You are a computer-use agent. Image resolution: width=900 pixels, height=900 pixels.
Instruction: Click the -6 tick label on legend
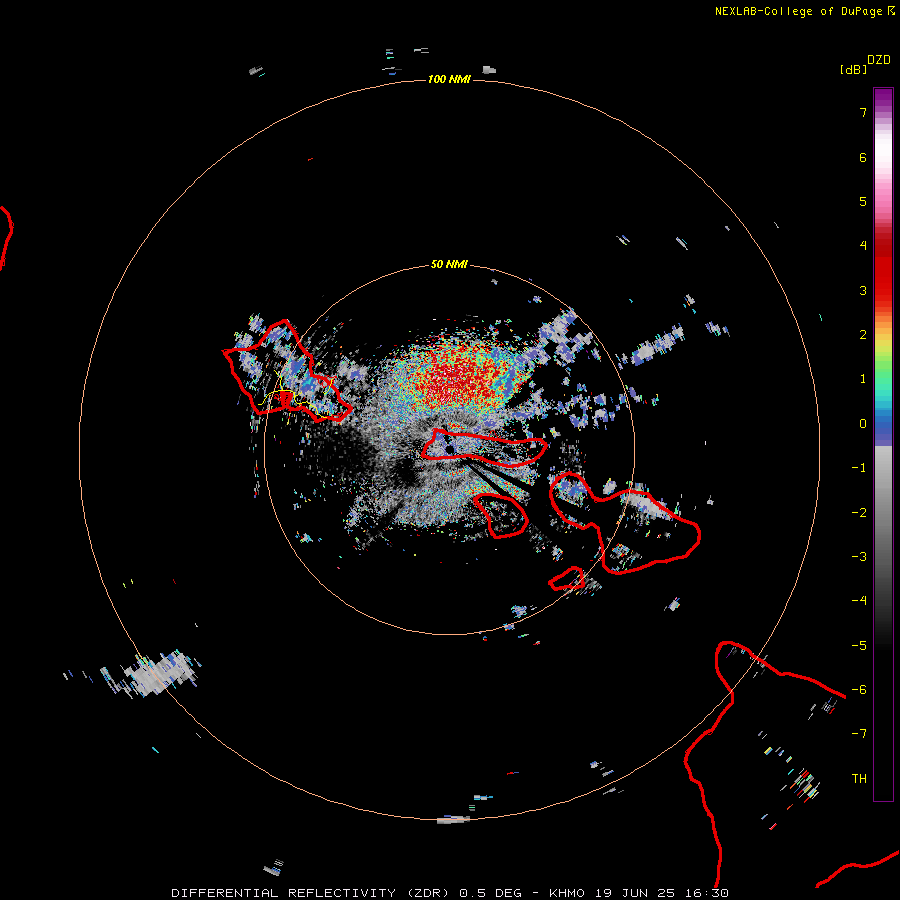[x=859, y=690]
